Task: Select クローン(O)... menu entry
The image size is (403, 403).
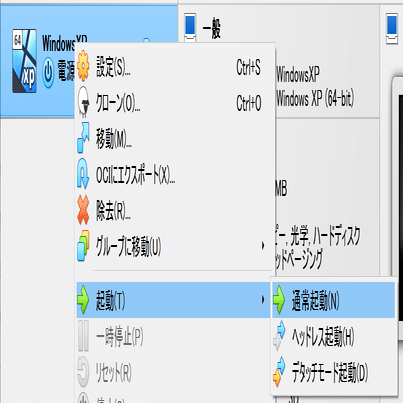Action: click(x=173, y=102)
